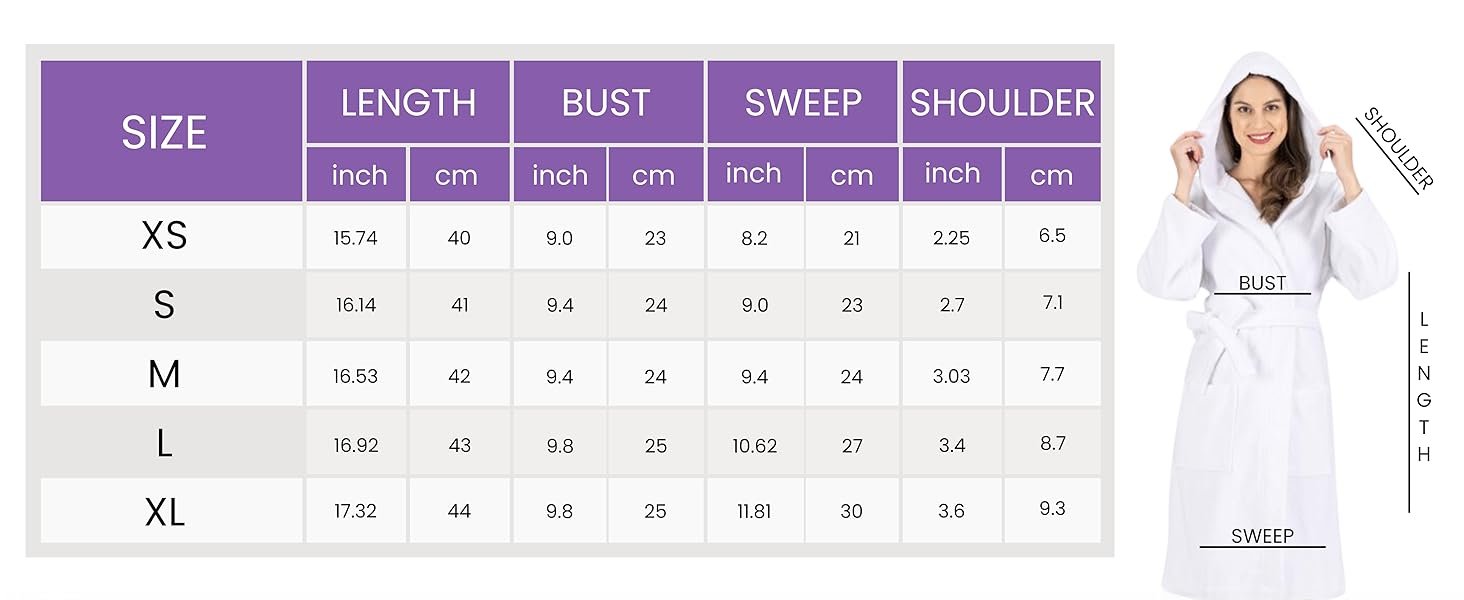Click the SWEEP column header

pos(803,102)
